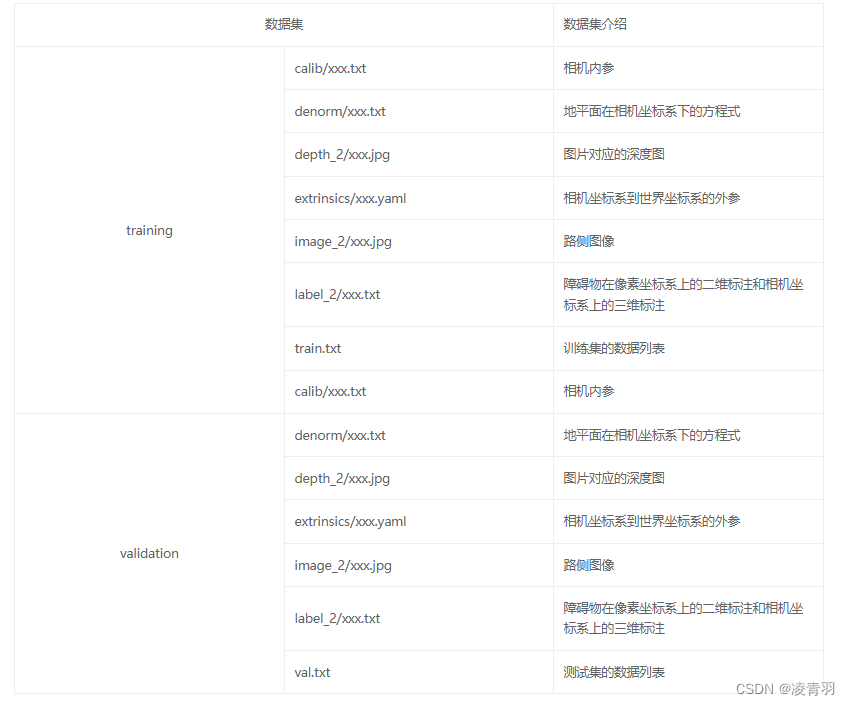Click the calib/xxx.txt entry under training
The height and width of the screenshot is (705, 850).
(330, 68)
